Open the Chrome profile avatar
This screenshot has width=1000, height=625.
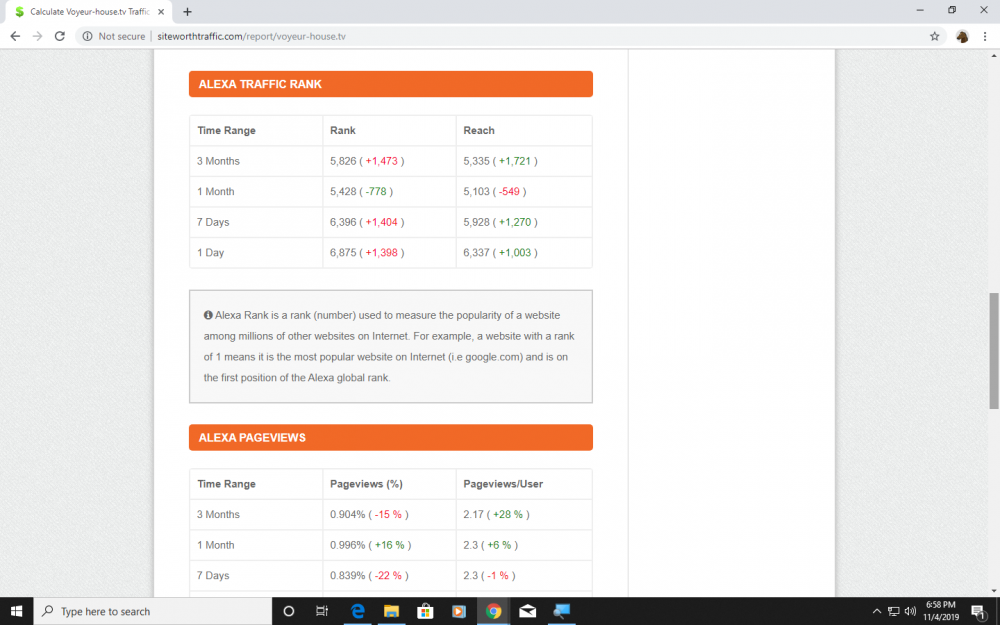962,36
